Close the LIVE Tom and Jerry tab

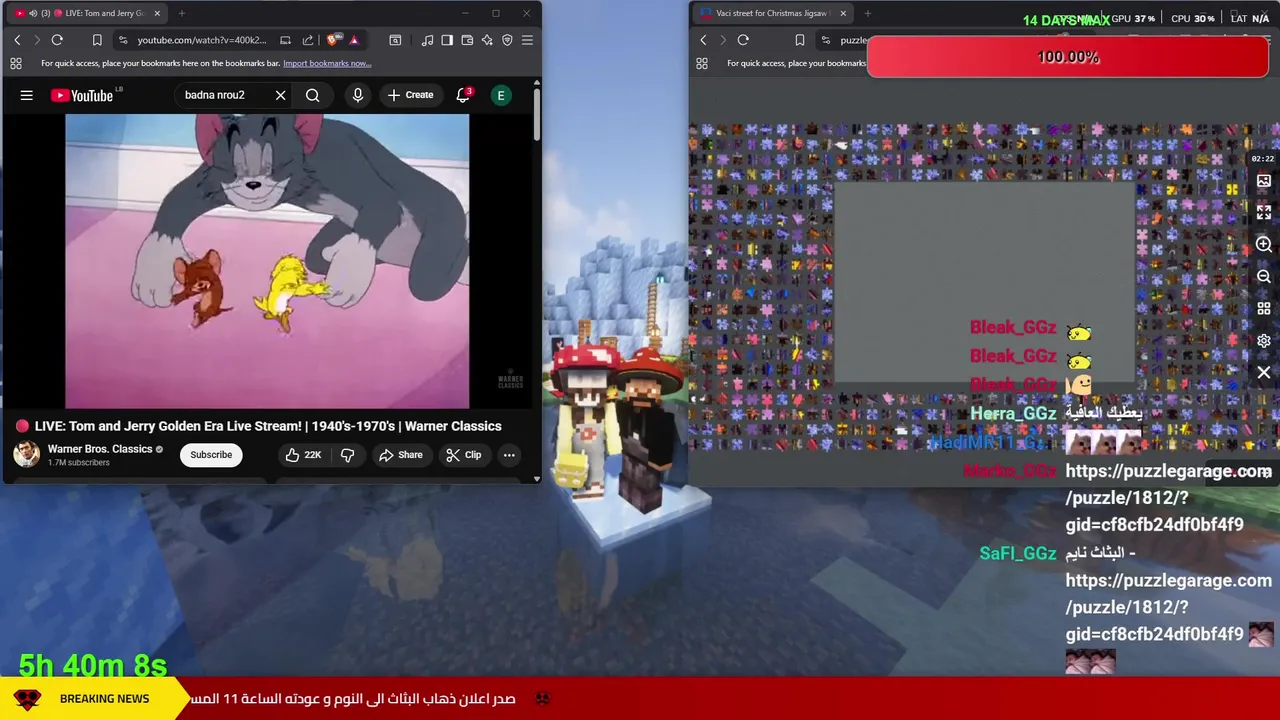tap(157, 13)
